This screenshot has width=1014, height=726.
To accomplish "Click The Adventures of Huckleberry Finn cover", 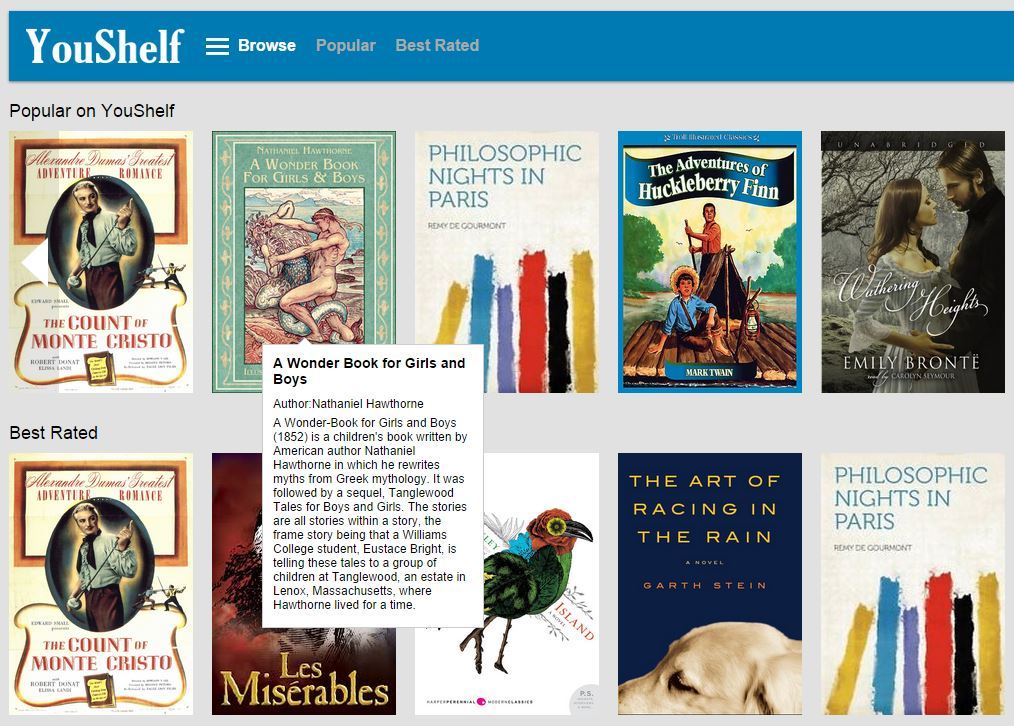I will 710,262.
